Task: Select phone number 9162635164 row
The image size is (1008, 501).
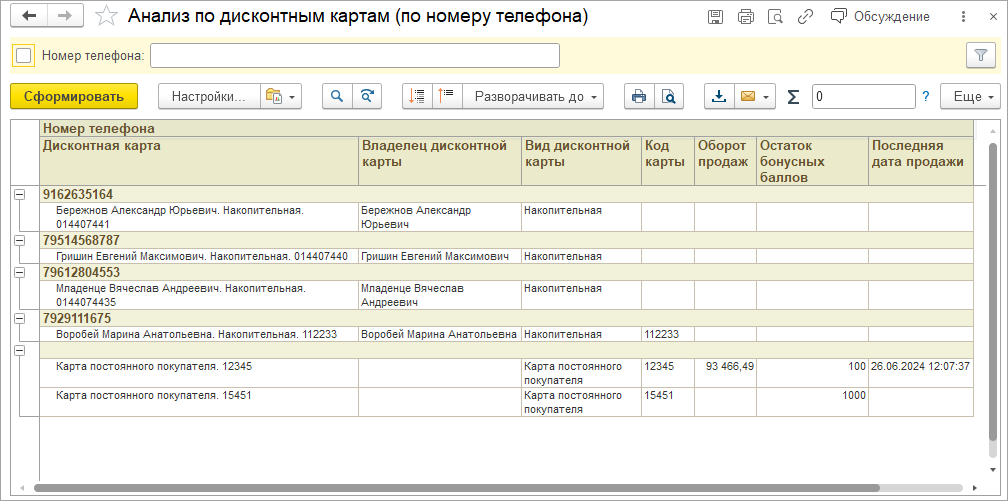Action: (x=507, y=194)
